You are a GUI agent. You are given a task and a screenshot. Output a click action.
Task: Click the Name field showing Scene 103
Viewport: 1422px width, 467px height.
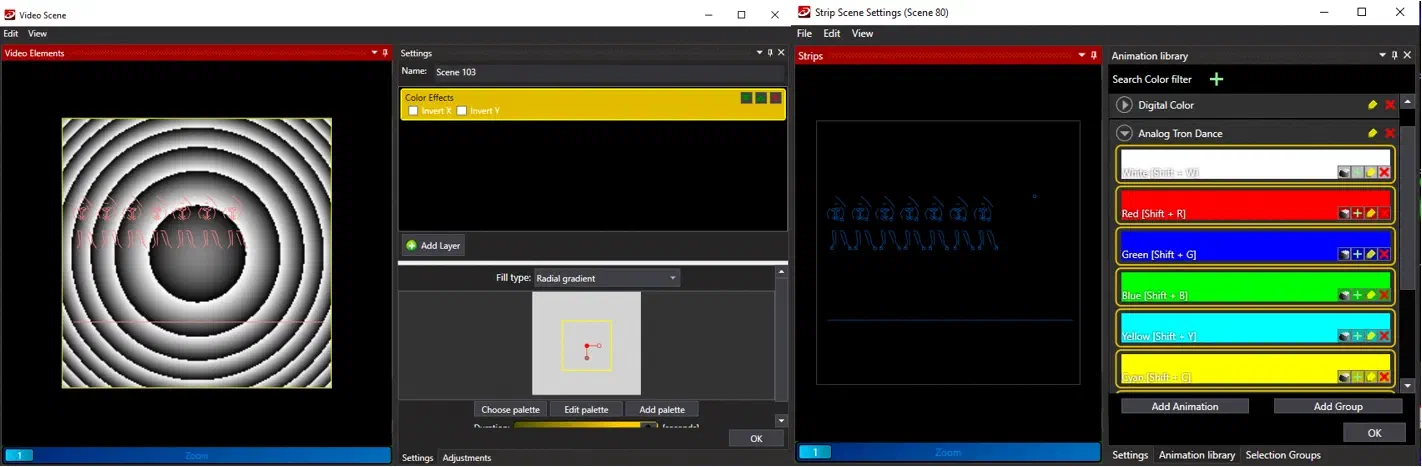(609, 72)
